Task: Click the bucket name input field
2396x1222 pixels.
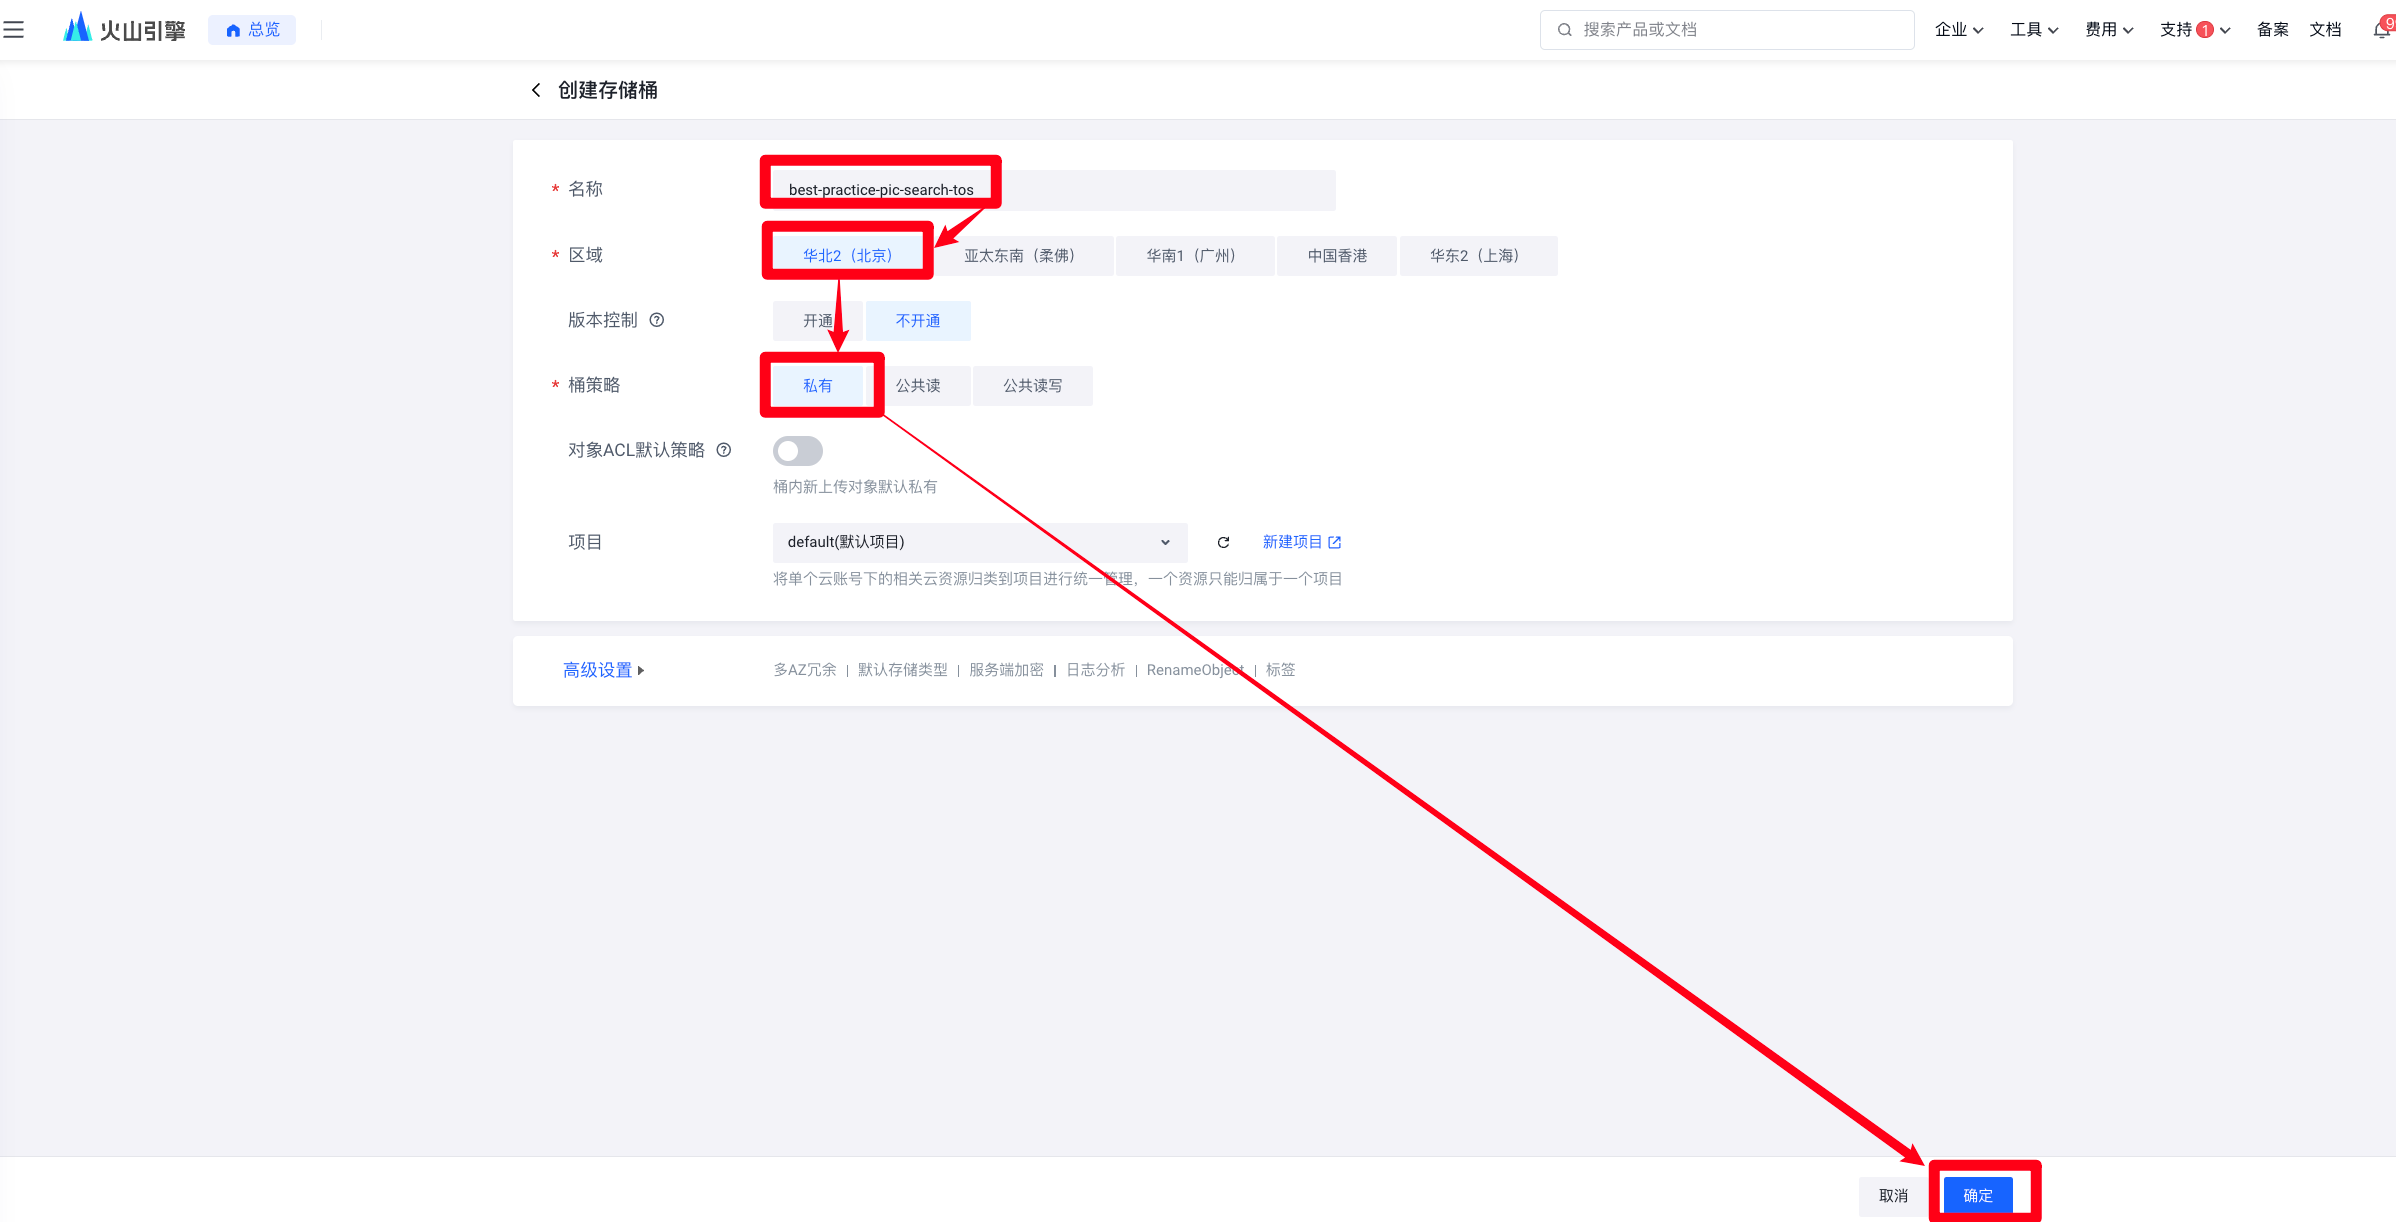Action: [x=1054, y=190]
